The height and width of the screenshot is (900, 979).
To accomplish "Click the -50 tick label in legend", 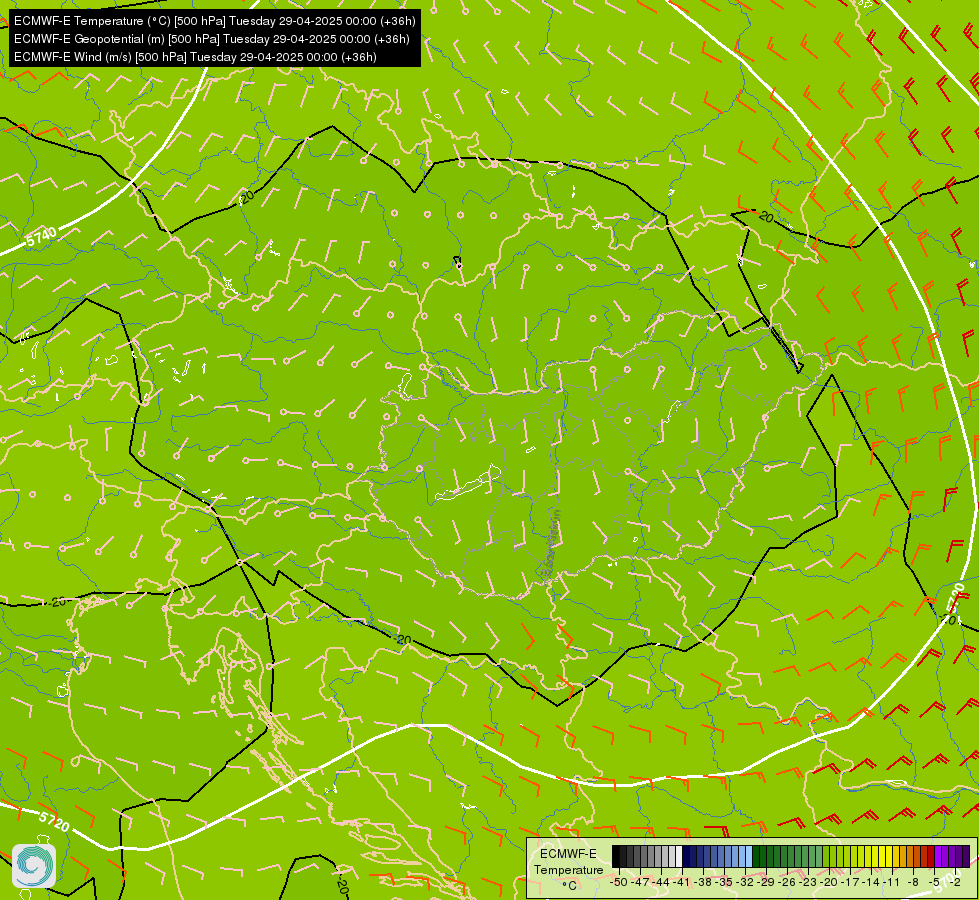I will (619, 883).
